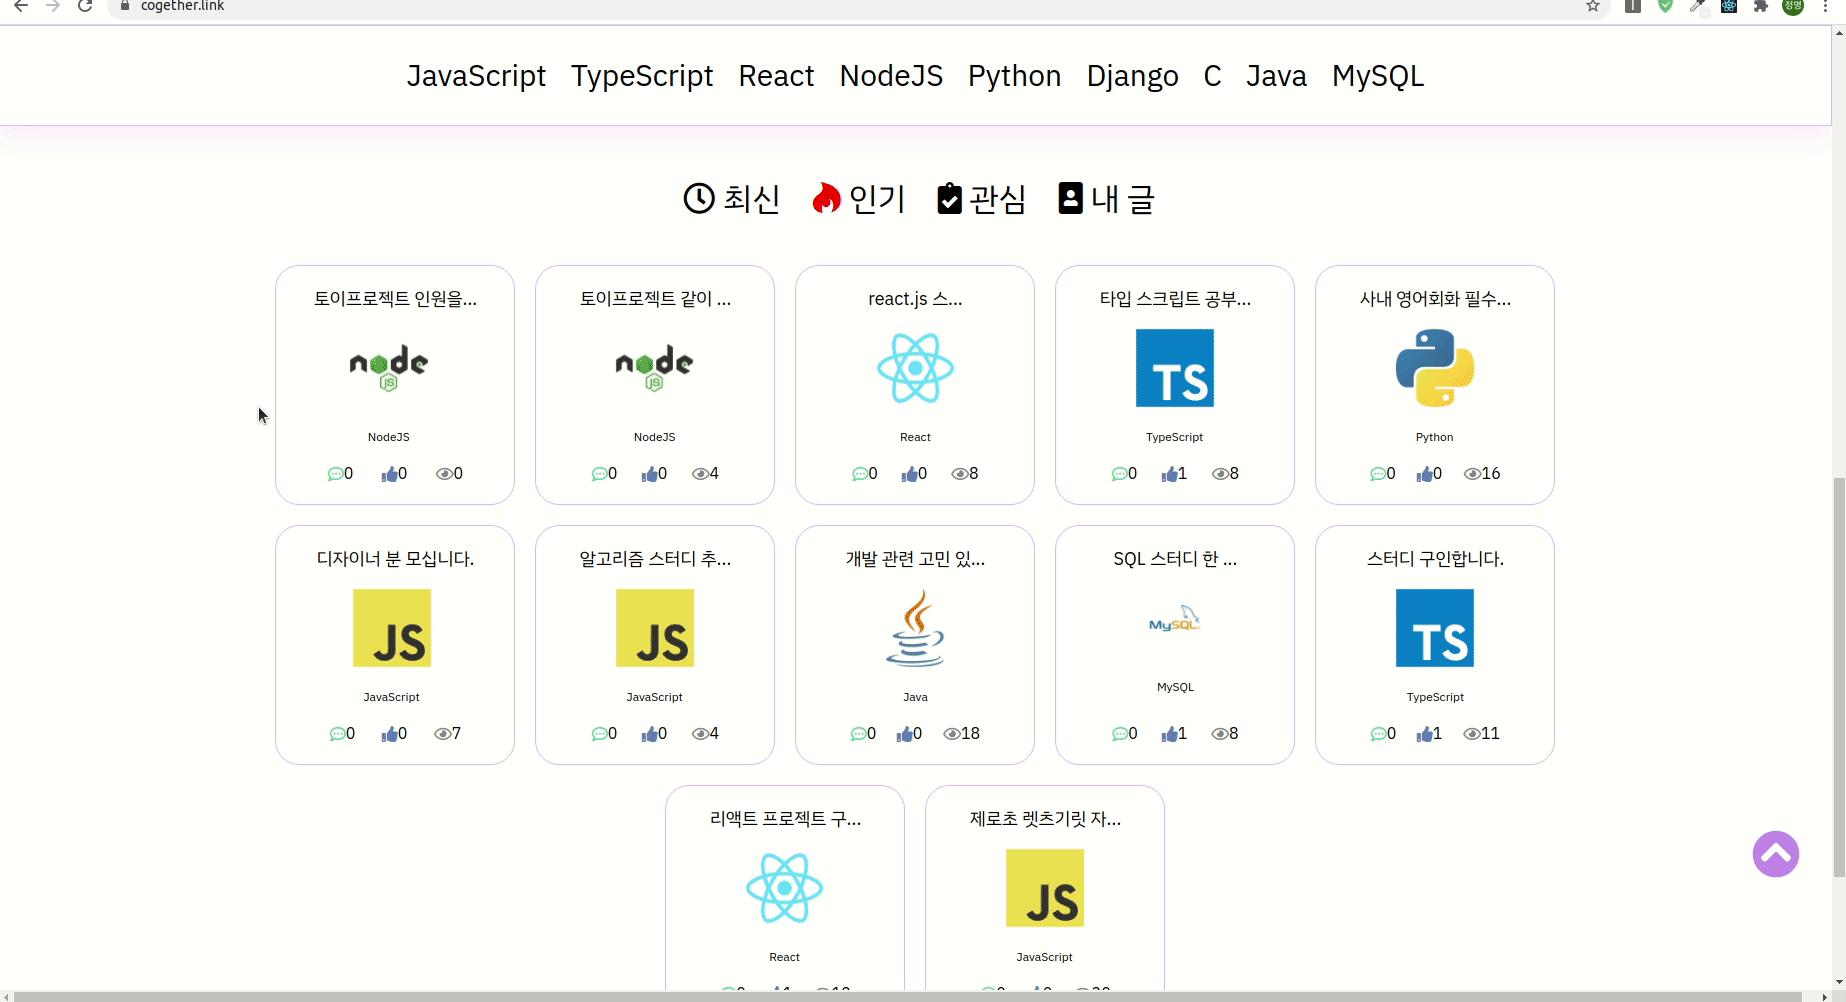Image resolution: width=1846 pixels, height=1002 pixels.
Task: Click the TS logo on 타입 스크립트 공부 card
Action: pos(1175,368)
